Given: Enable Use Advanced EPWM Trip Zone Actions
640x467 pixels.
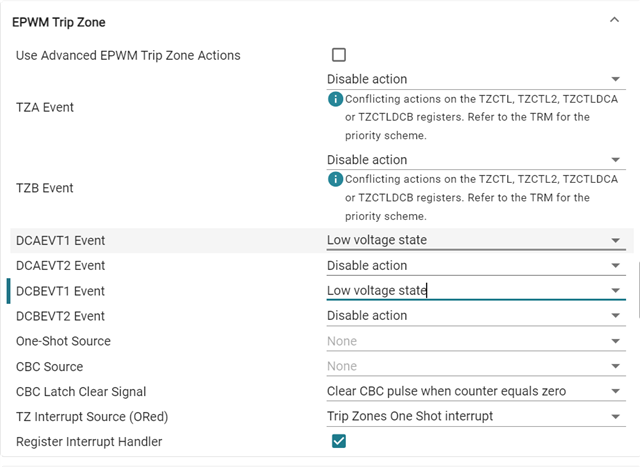Looking at the screenshot, I should click(339, 55).
